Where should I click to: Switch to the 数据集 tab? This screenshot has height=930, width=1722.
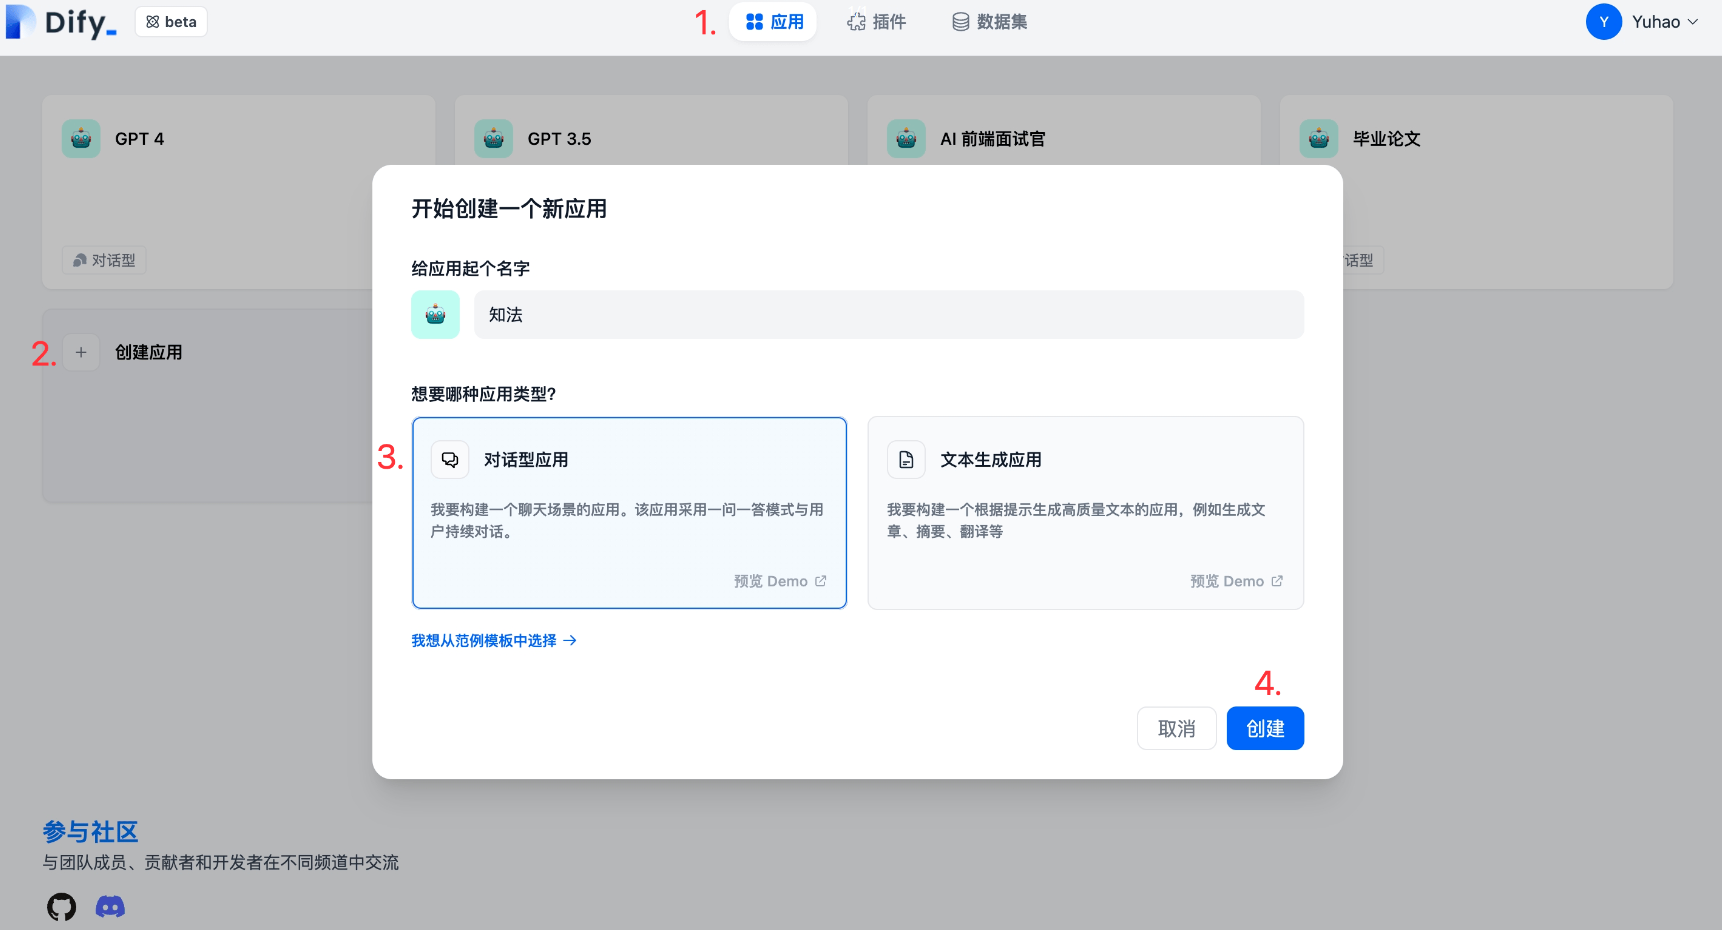click(989, 22)
